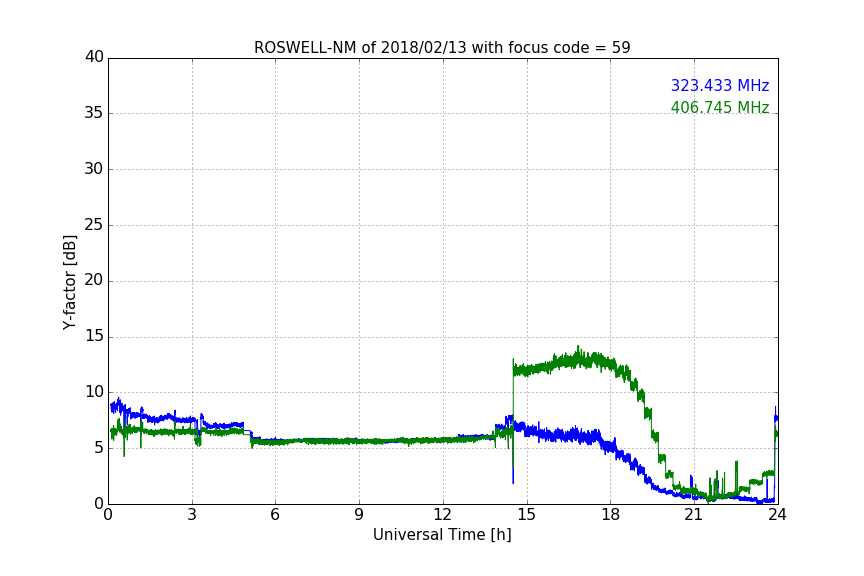The image size is (864, 576).
Task: Click the plot title ROSWELL-NM of 2018/02/13
Action: 442,47
